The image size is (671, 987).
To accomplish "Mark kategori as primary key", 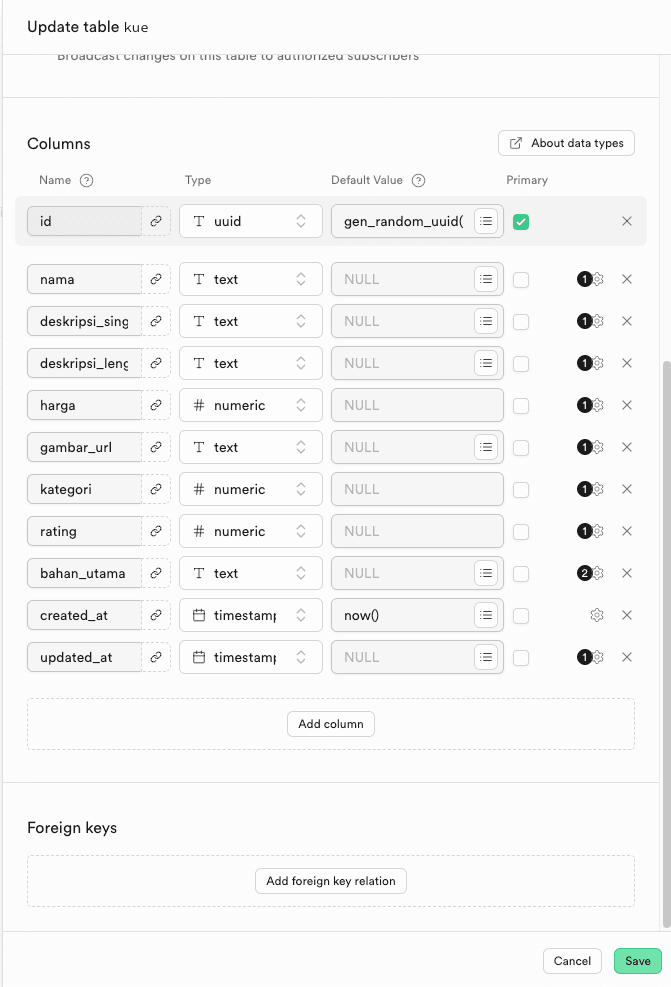I will point(521,490).
